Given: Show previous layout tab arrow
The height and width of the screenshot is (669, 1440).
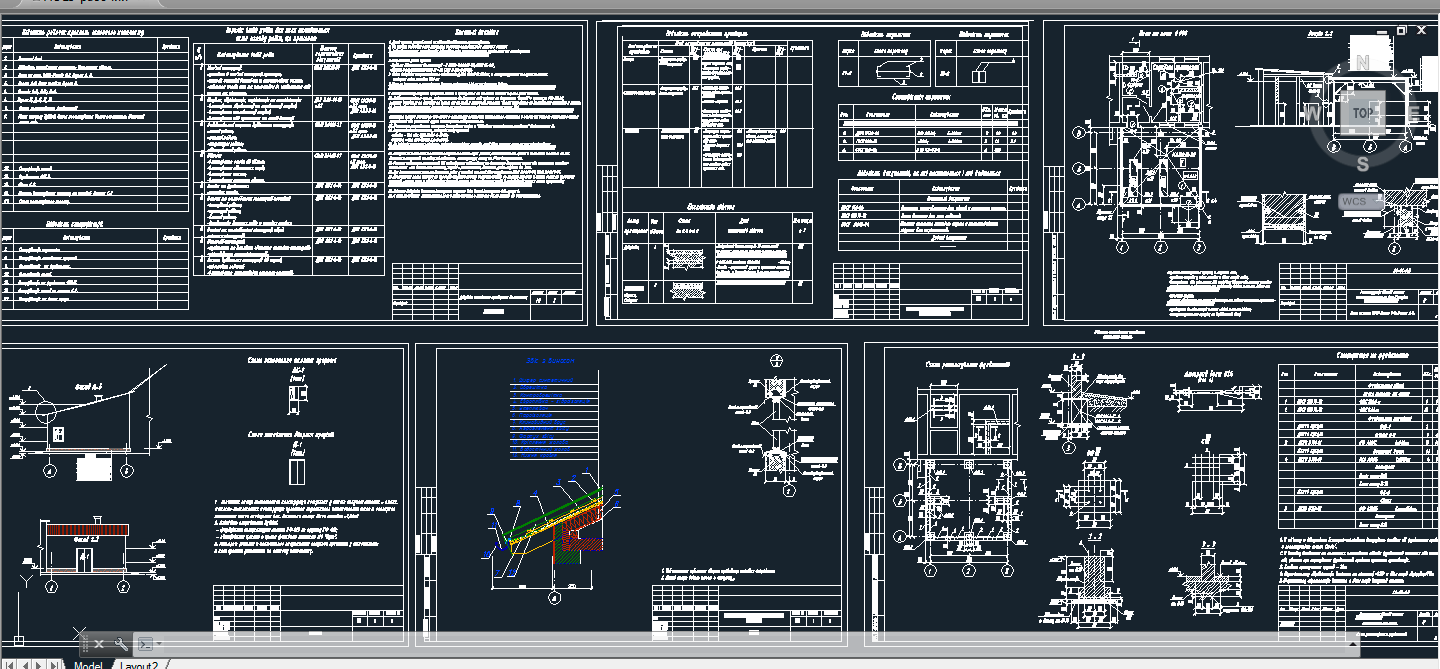Looking at the screenshot, I should [25, 665].
